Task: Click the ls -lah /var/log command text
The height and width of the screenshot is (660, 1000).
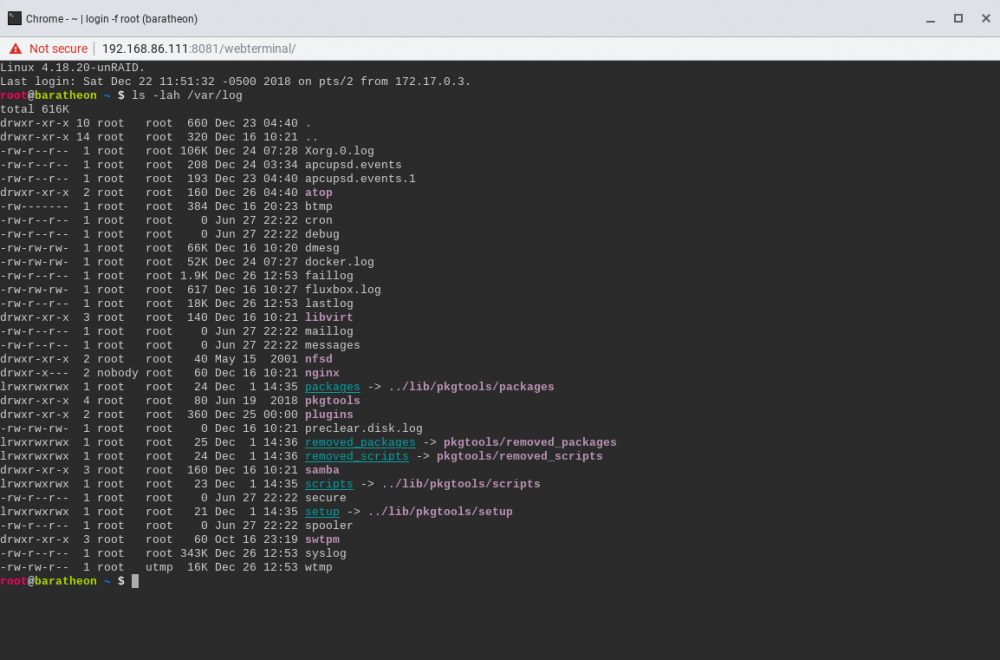Action: tap(187, 96)
